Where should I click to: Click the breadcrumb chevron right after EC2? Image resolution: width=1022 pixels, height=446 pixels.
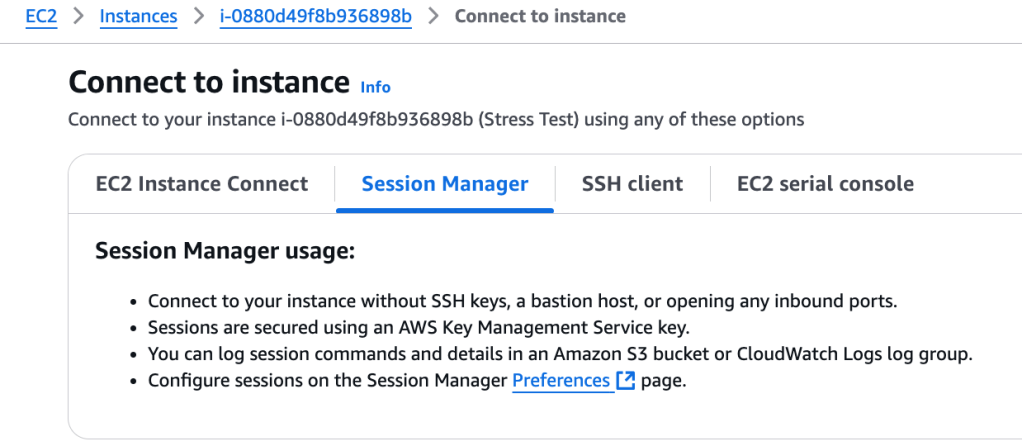tap(78, 17)
